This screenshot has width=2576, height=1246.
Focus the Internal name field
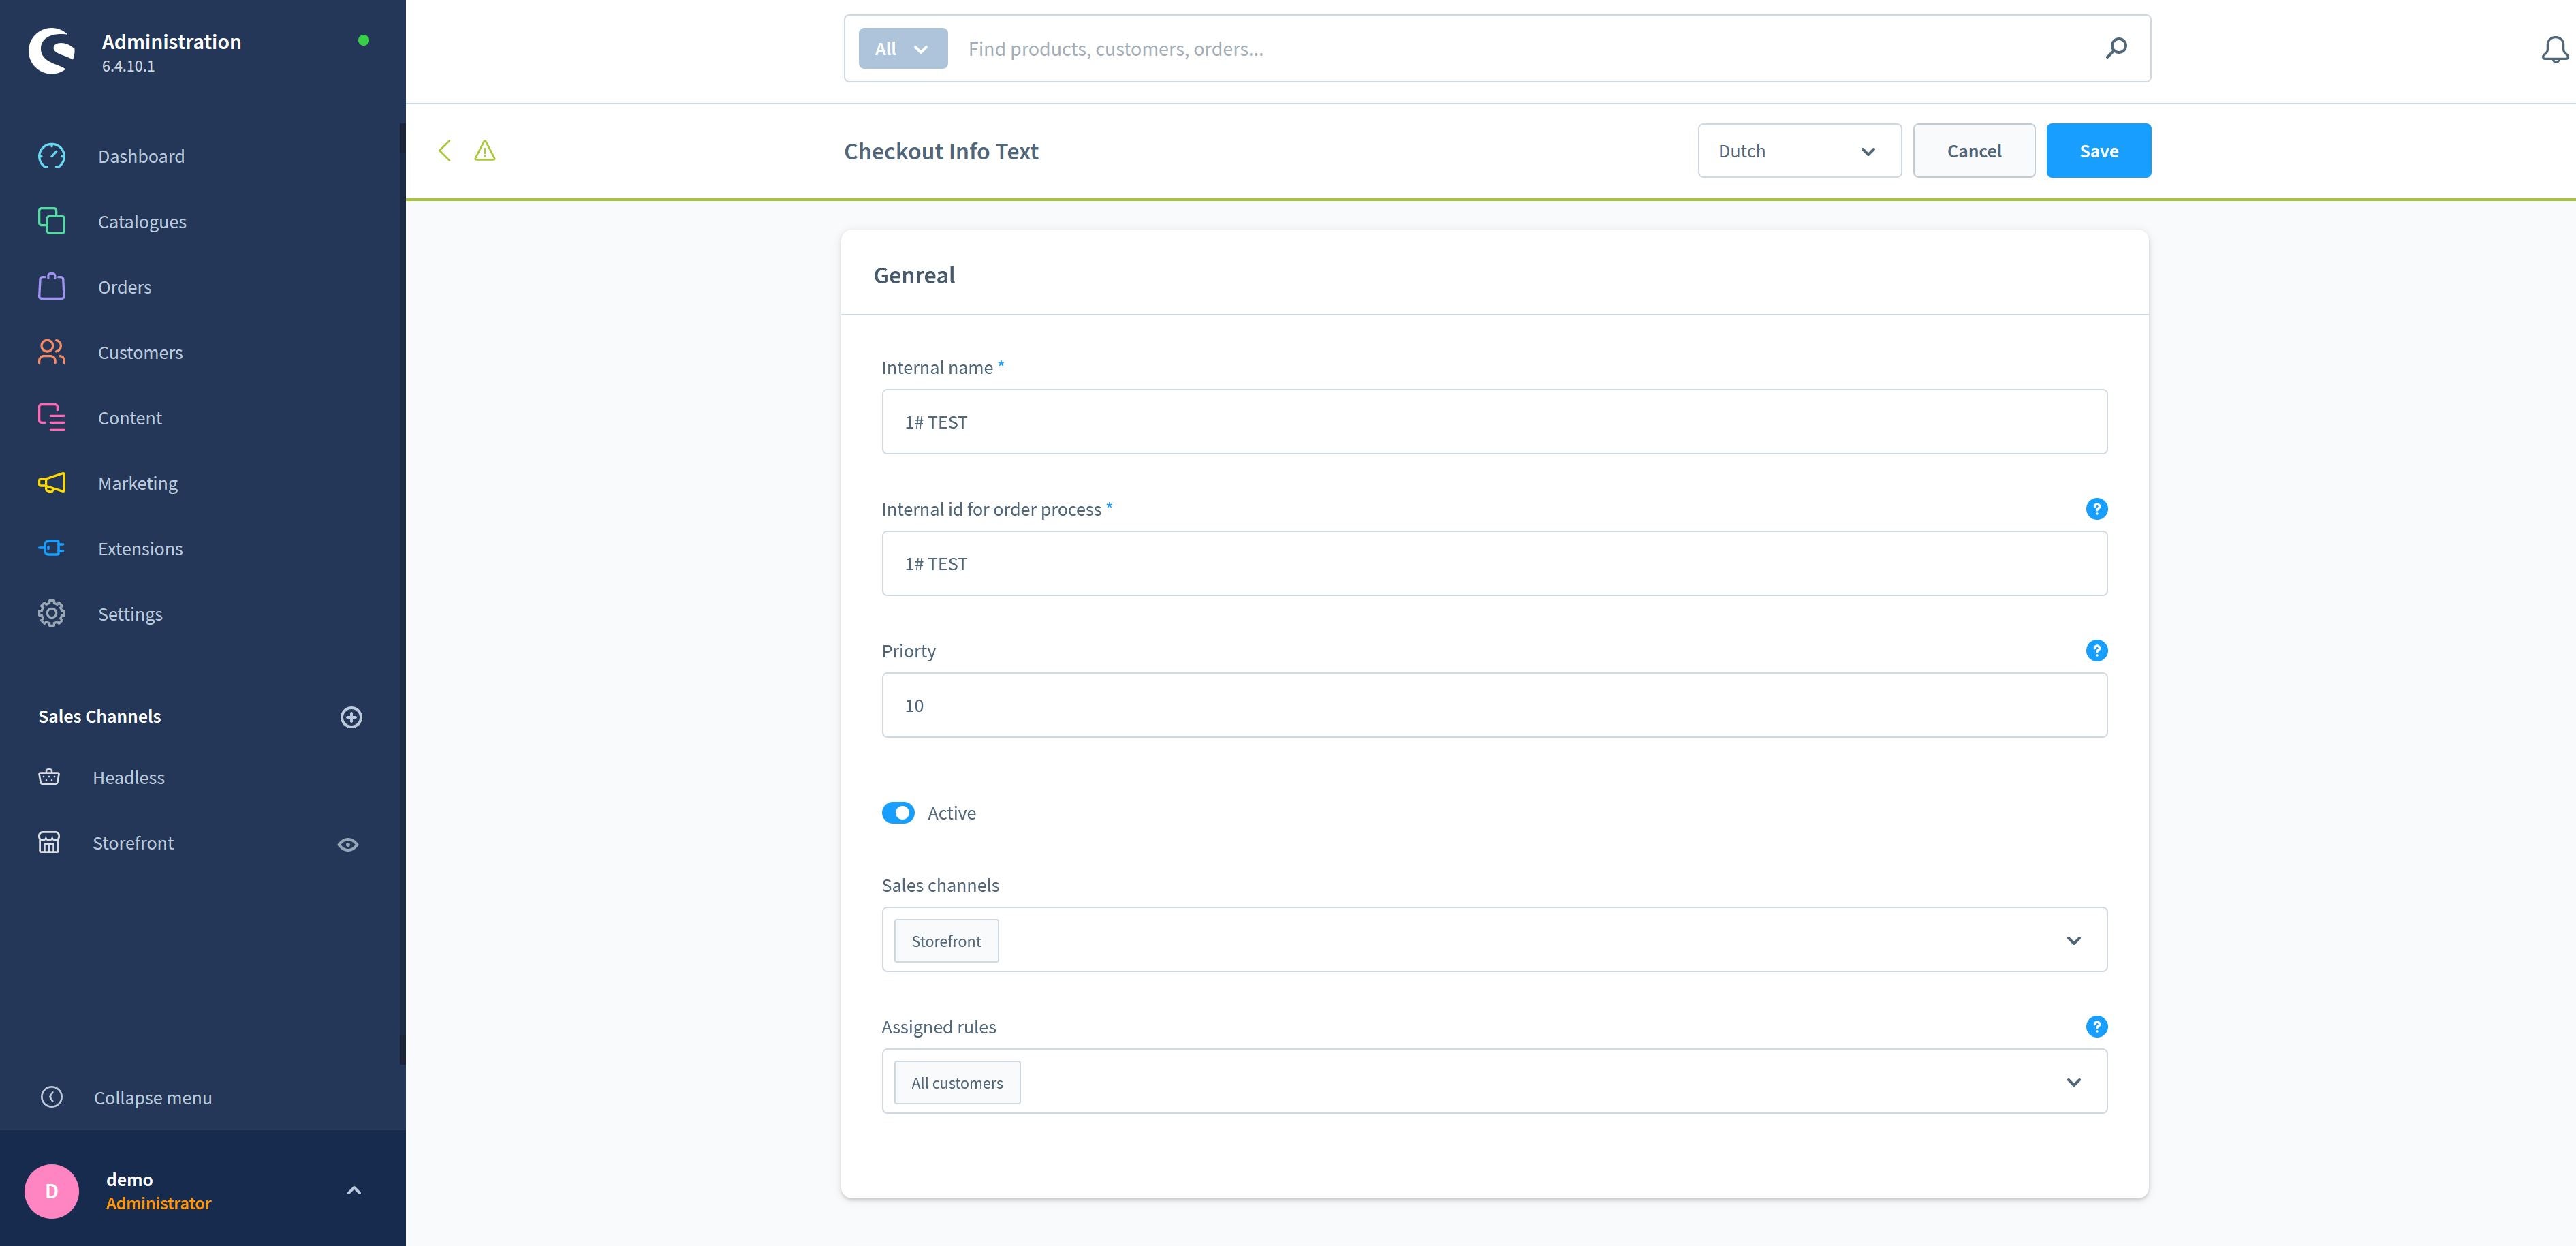click(x=1494, y=422)
